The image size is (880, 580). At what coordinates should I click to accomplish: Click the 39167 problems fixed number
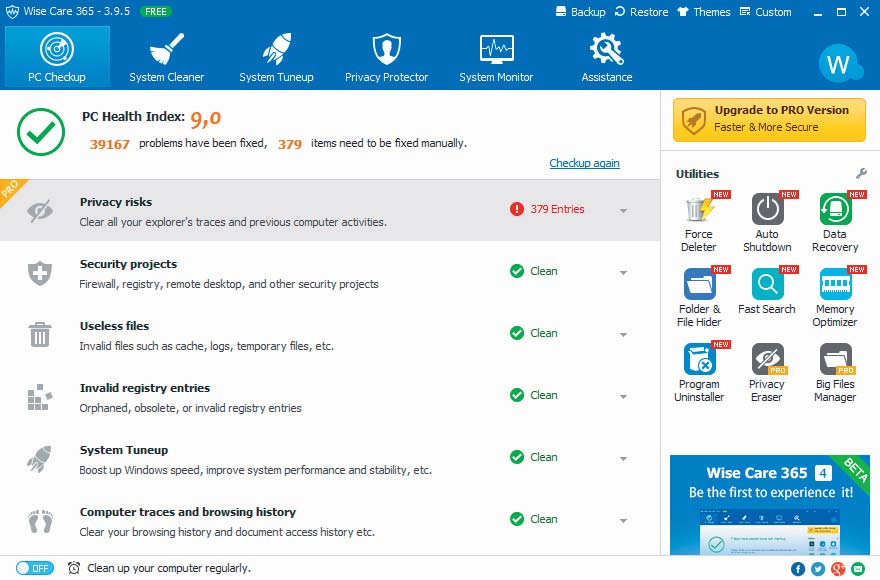click(x=109, y=144)
